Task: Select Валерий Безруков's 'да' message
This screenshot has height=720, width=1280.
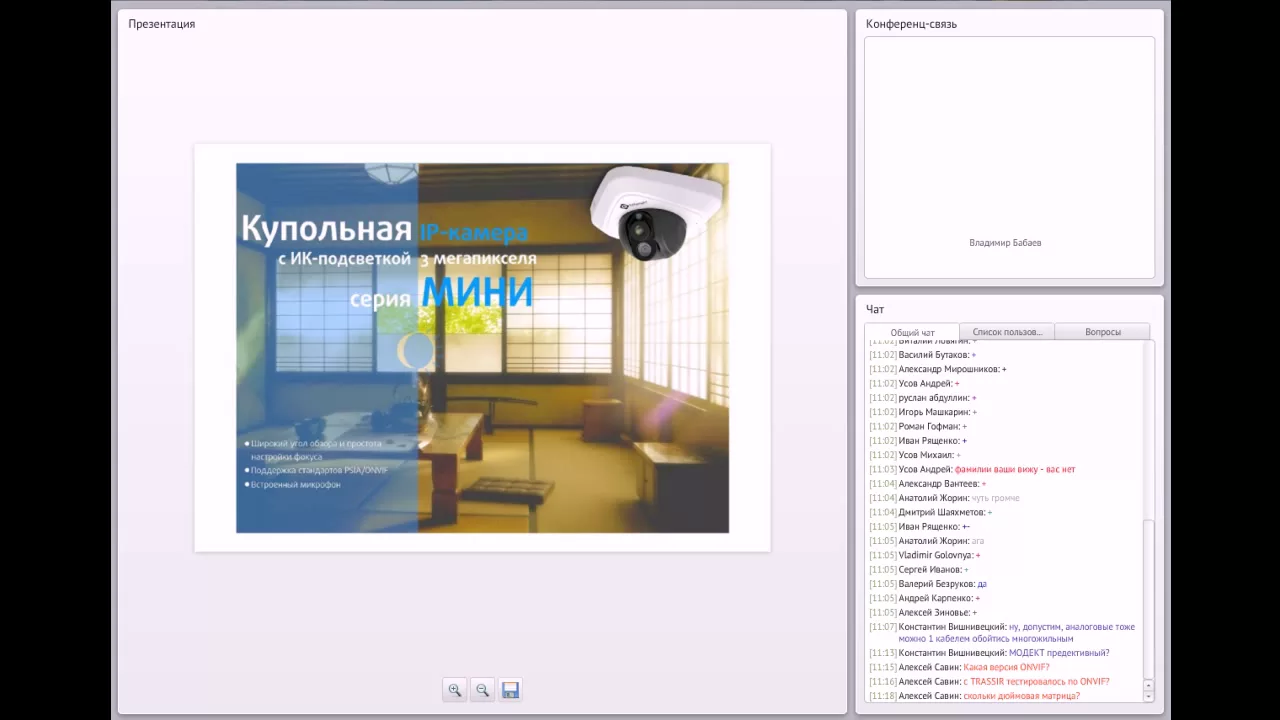Action: (x=982, y=584)
